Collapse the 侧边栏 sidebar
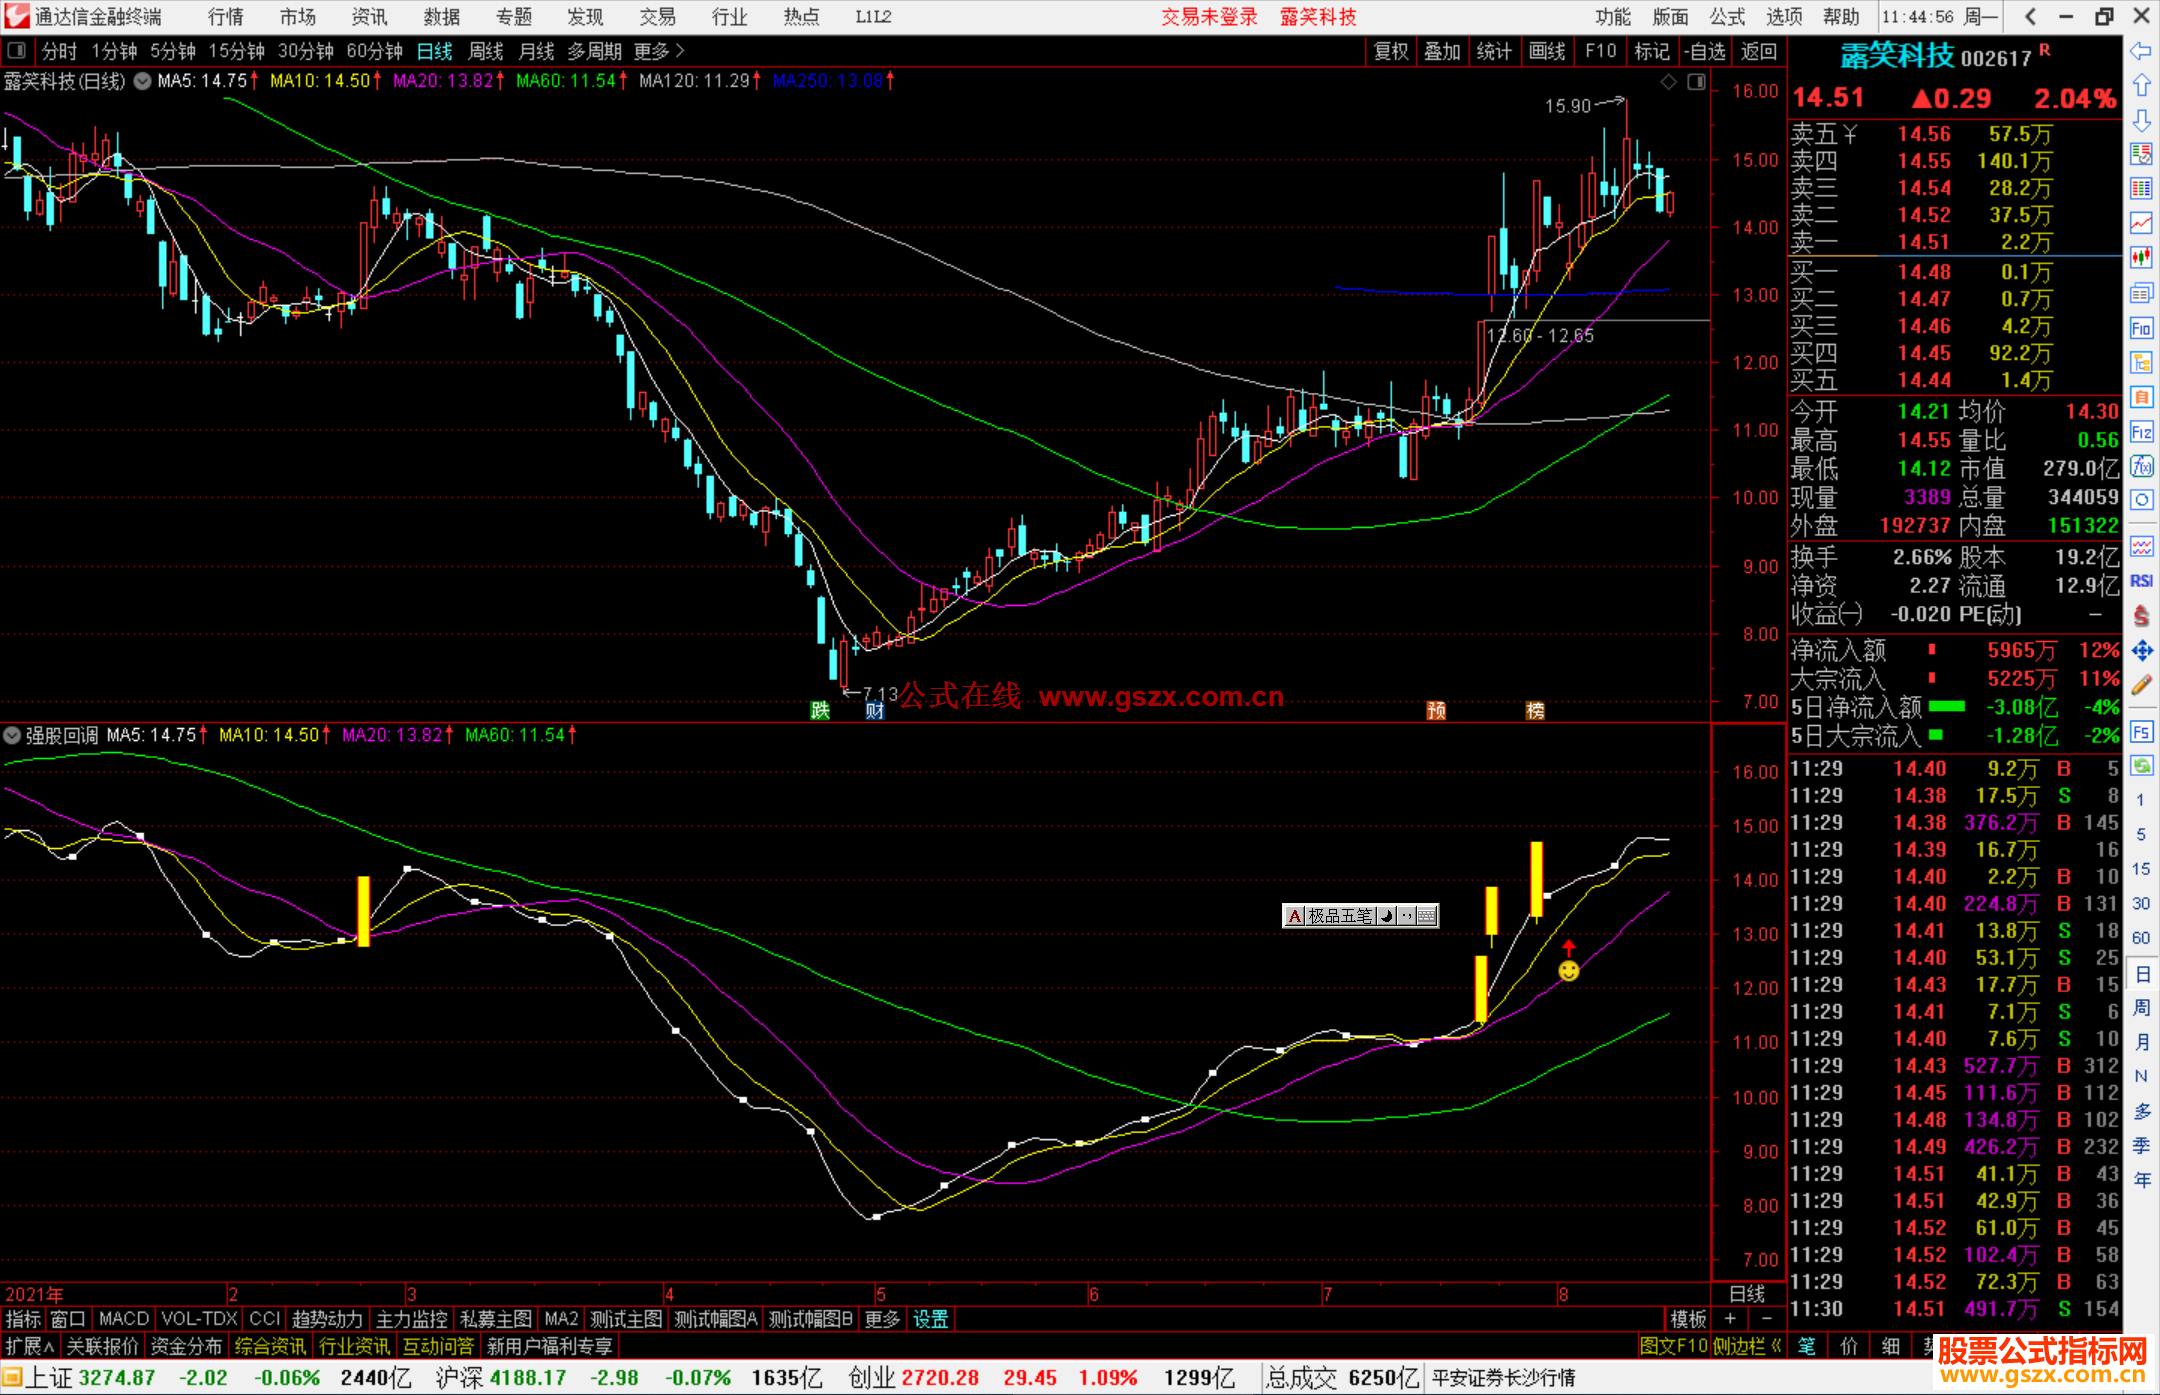Viewport: 2160px width, 1395px height. (1748, 1346)
